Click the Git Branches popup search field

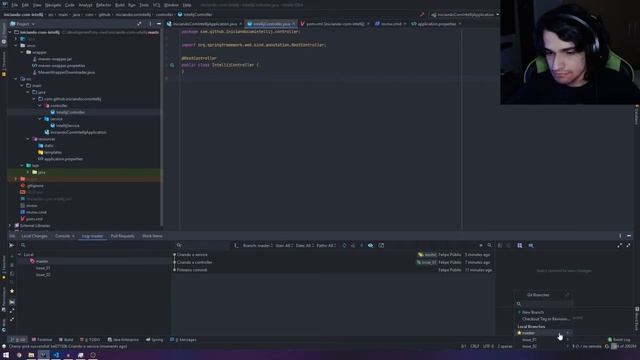[x=543, y=304]
